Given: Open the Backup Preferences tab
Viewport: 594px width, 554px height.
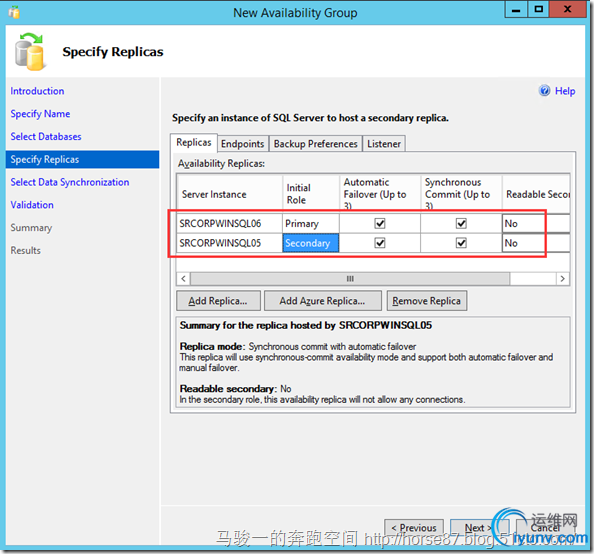Looking at the screenshot, I should coord(316,144).
